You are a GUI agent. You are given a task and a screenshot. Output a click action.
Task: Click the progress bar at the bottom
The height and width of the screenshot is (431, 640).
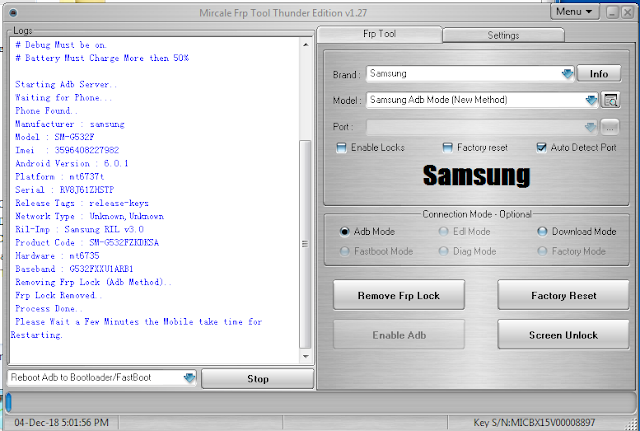click(x=320, y=402)
